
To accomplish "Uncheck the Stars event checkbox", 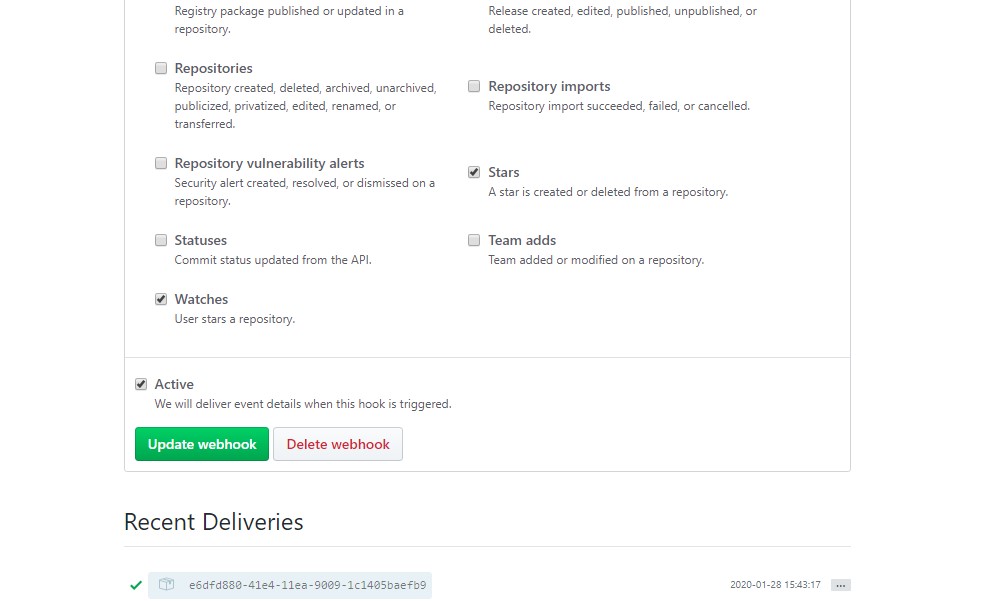I will click(x=474, y=172).
